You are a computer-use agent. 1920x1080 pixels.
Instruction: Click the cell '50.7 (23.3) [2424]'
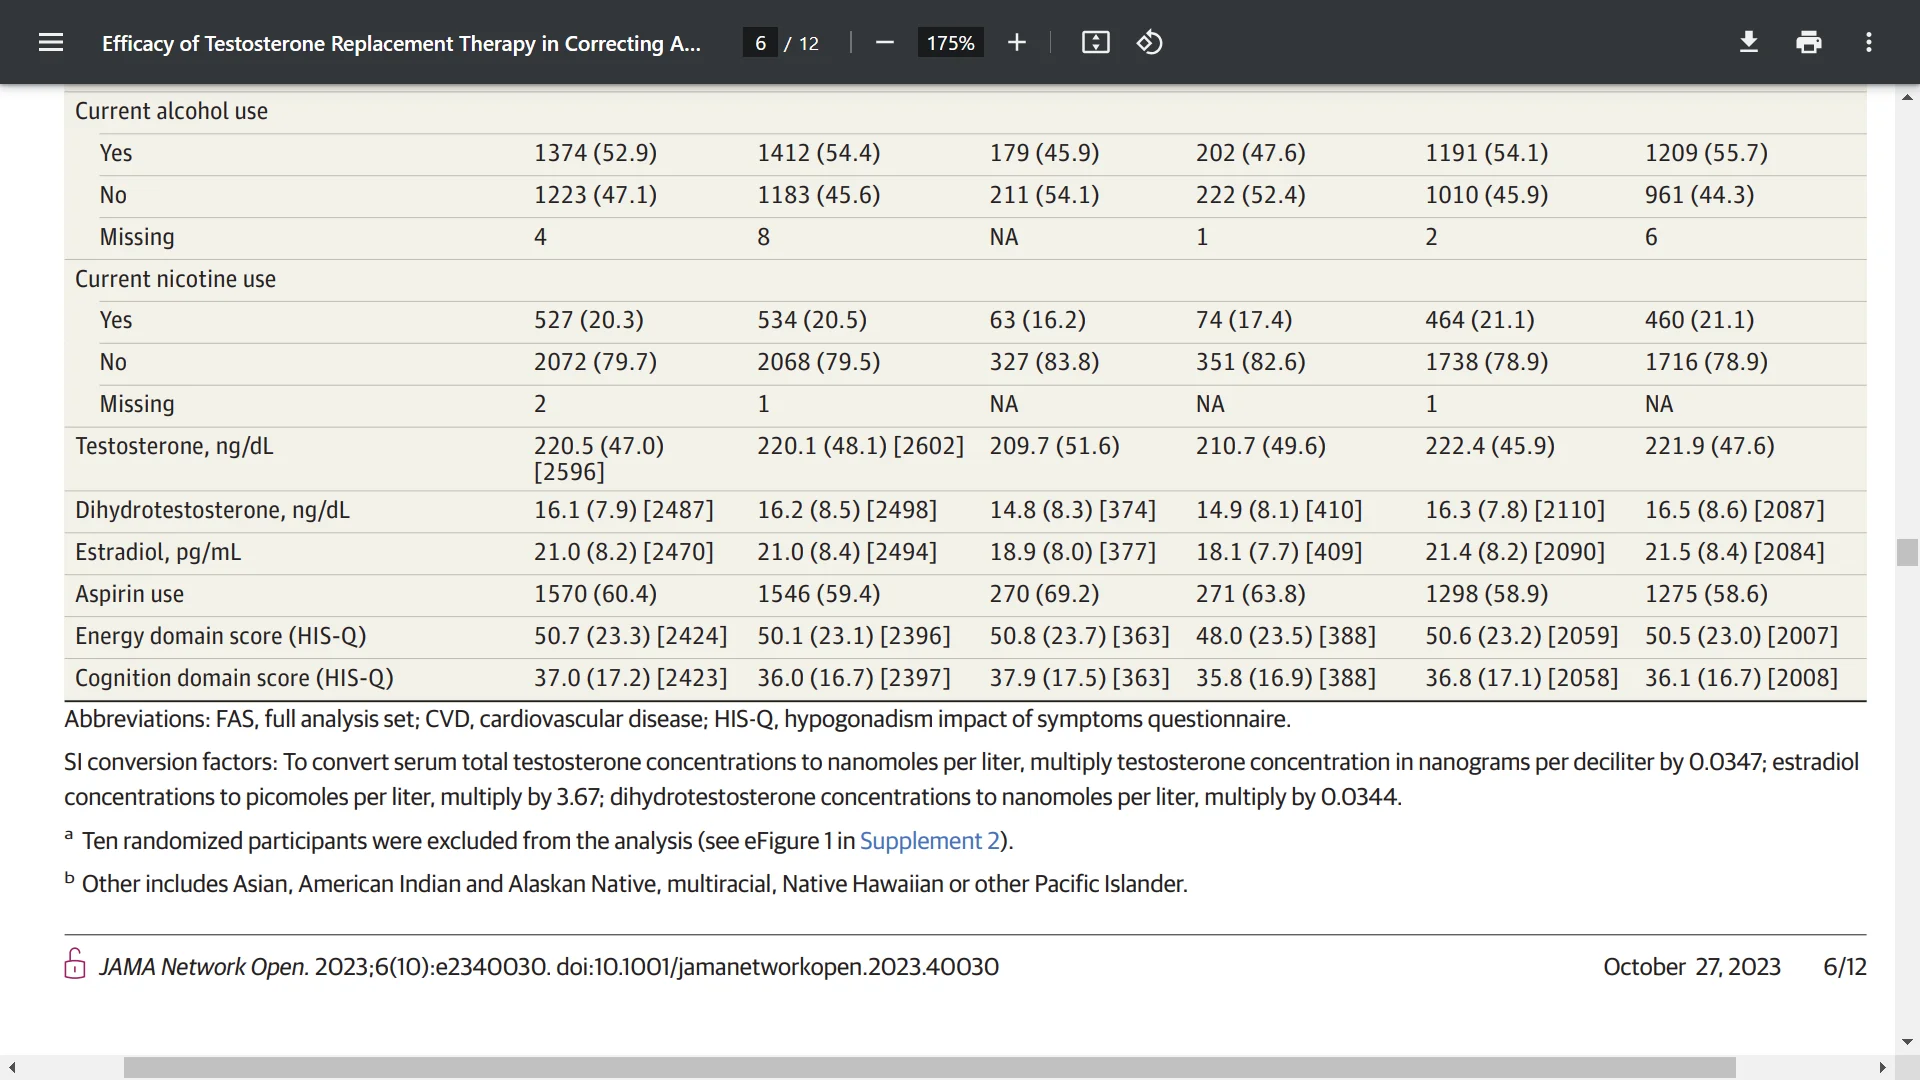pos(630,636)
